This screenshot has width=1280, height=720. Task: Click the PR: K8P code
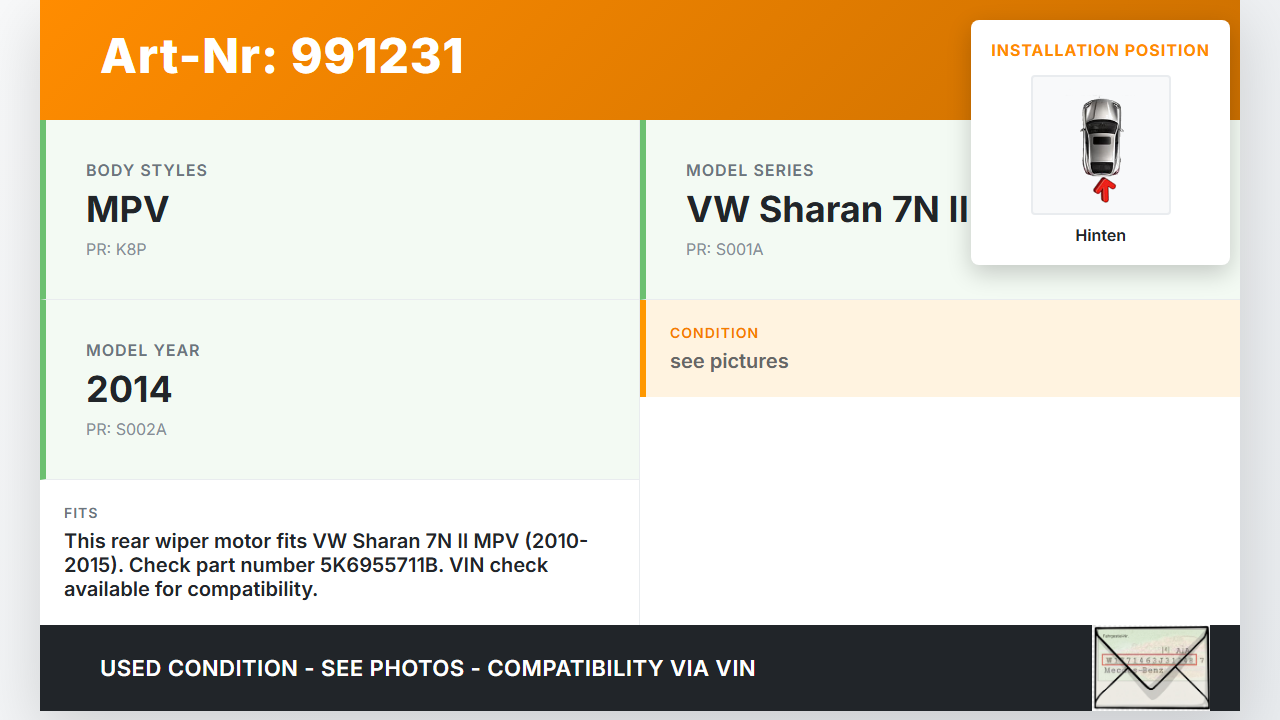point(116,250)
